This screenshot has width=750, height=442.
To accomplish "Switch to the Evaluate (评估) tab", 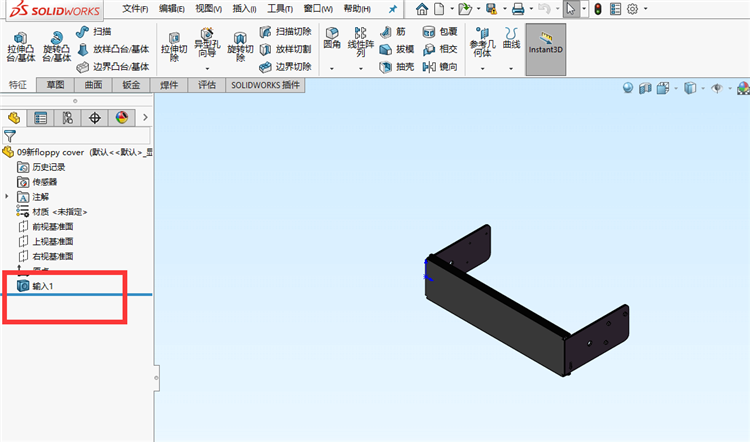I will coord(207,85).
